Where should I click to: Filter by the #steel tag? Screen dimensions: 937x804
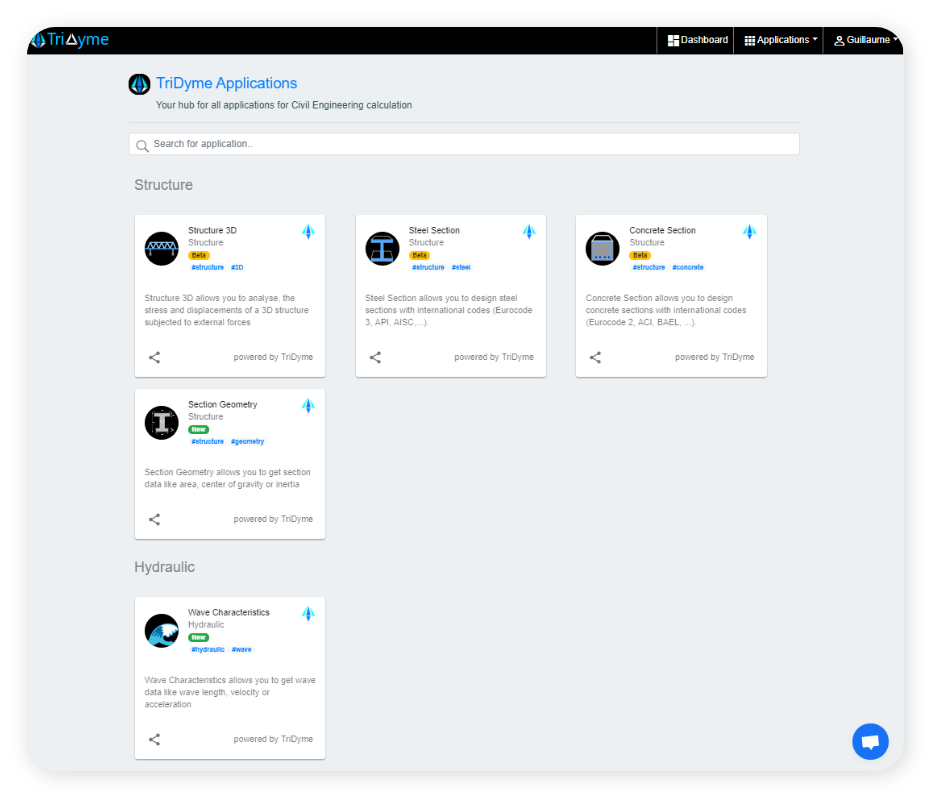[x=460, y=267]
